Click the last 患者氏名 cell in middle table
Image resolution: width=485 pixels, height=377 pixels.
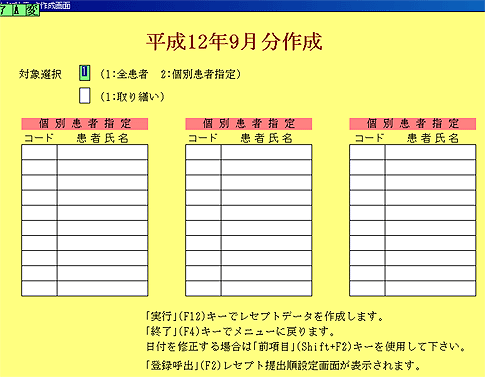pos(266,288)
